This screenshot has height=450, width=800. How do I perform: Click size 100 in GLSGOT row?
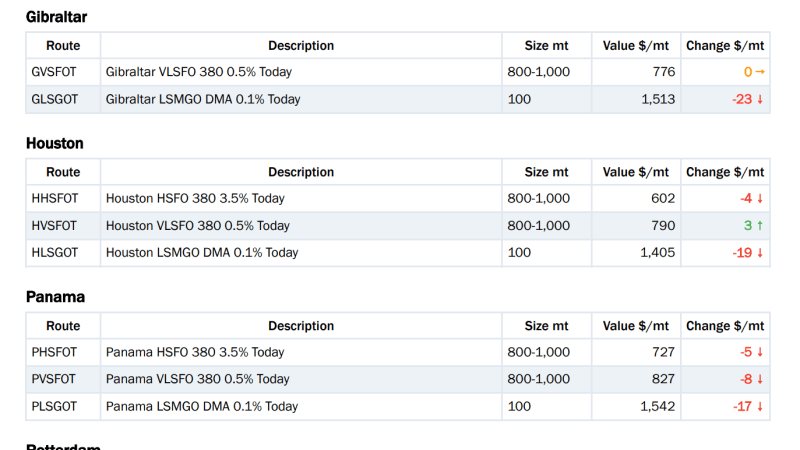[x=519, y=99]
